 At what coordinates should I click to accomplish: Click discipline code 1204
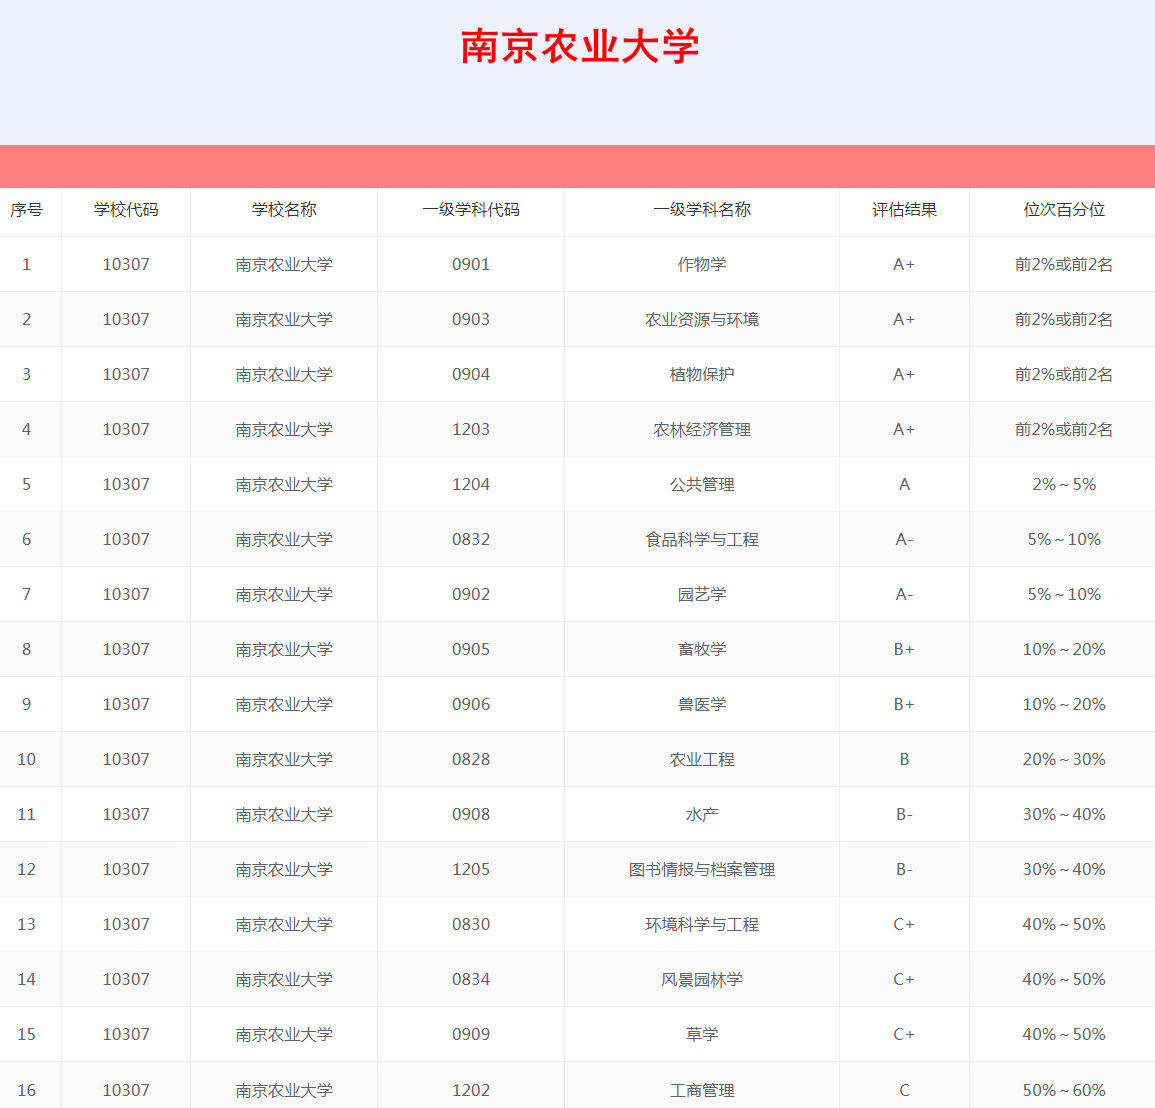[x=471, y=485]
